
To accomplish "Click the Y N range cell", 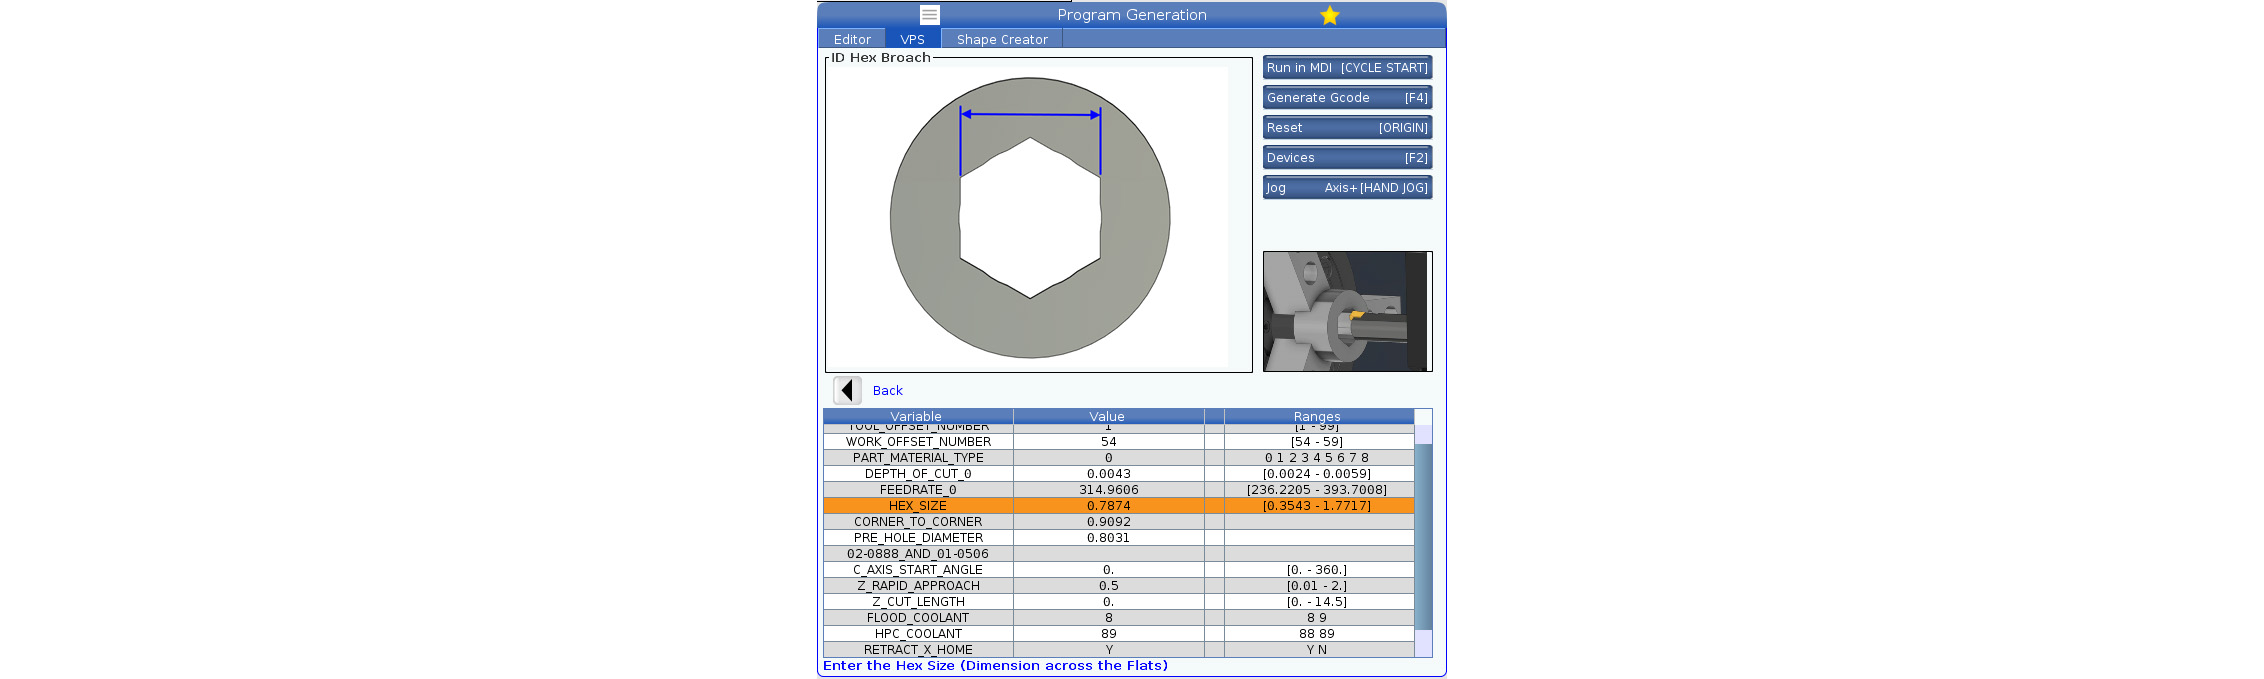I will pyautogui.click(x=1318, y=650).
